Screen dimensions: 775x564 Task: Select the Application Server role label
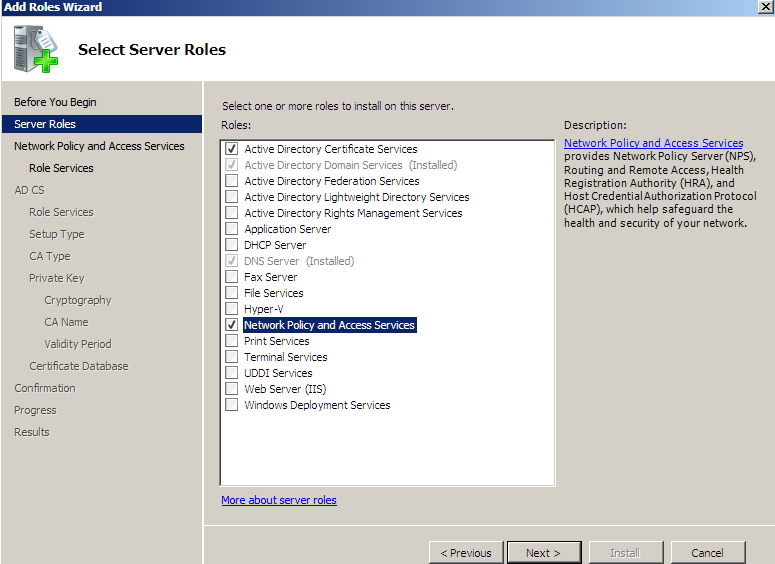click(x=288, y=229)
